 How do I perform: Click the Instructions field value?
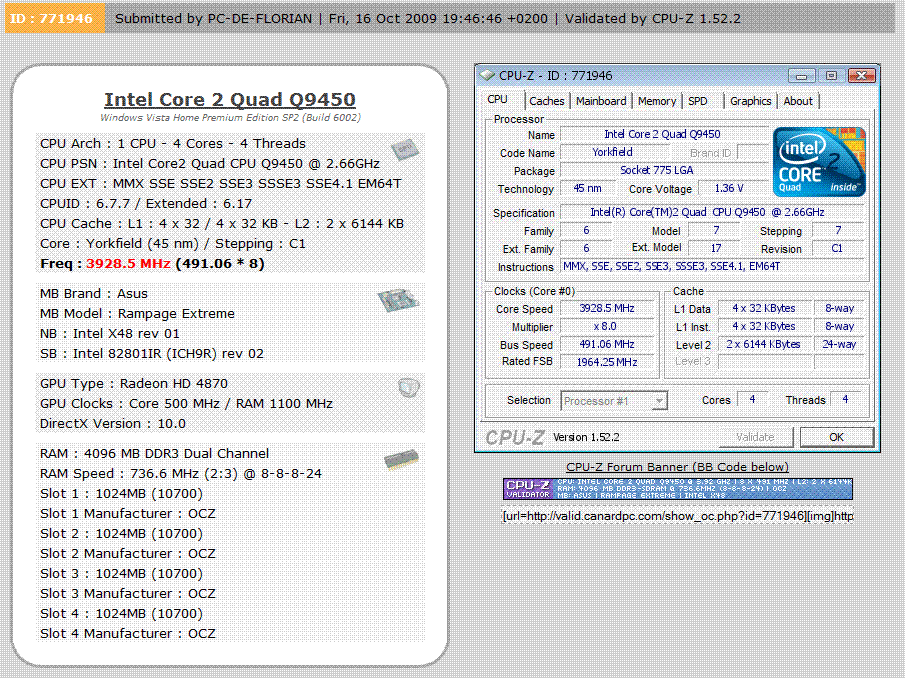pyautogui.click(x=713, y=267)
